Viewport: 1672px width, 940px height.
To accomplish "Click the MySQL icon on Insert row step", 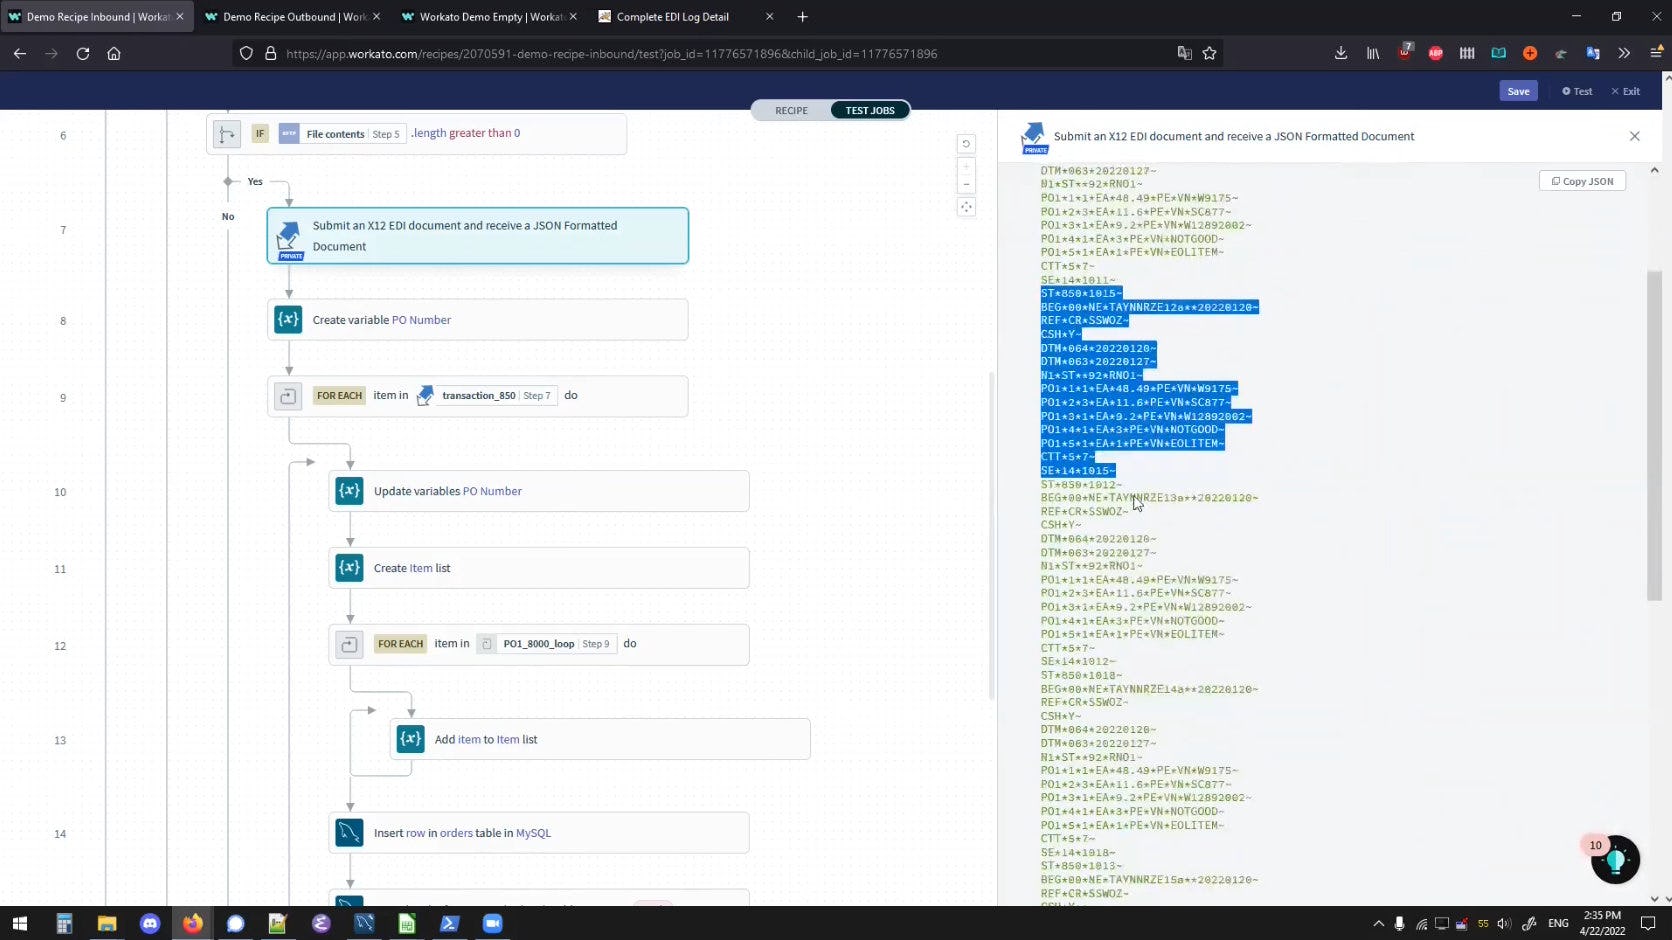I will (x=350, y=832).
